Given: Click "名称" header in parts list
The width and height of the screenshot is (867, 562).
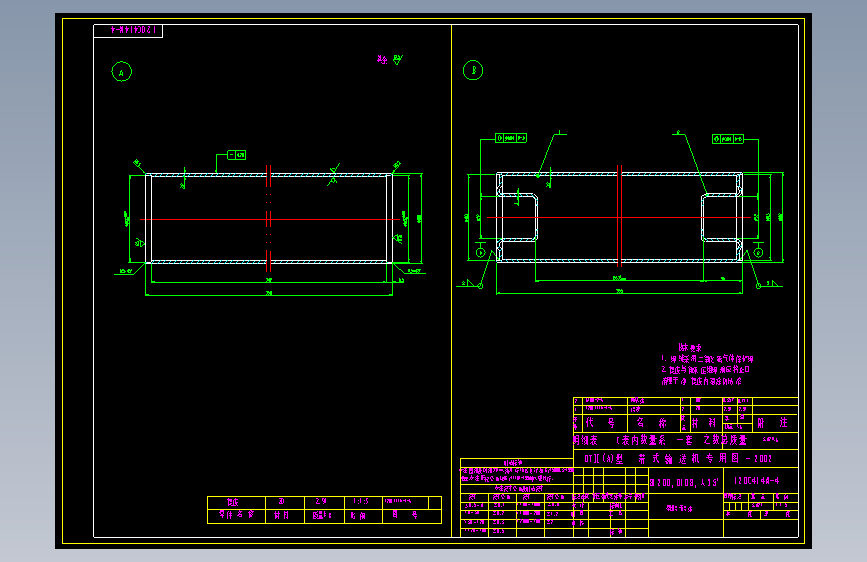Looking at the screenshot, I should pos(651,423).
